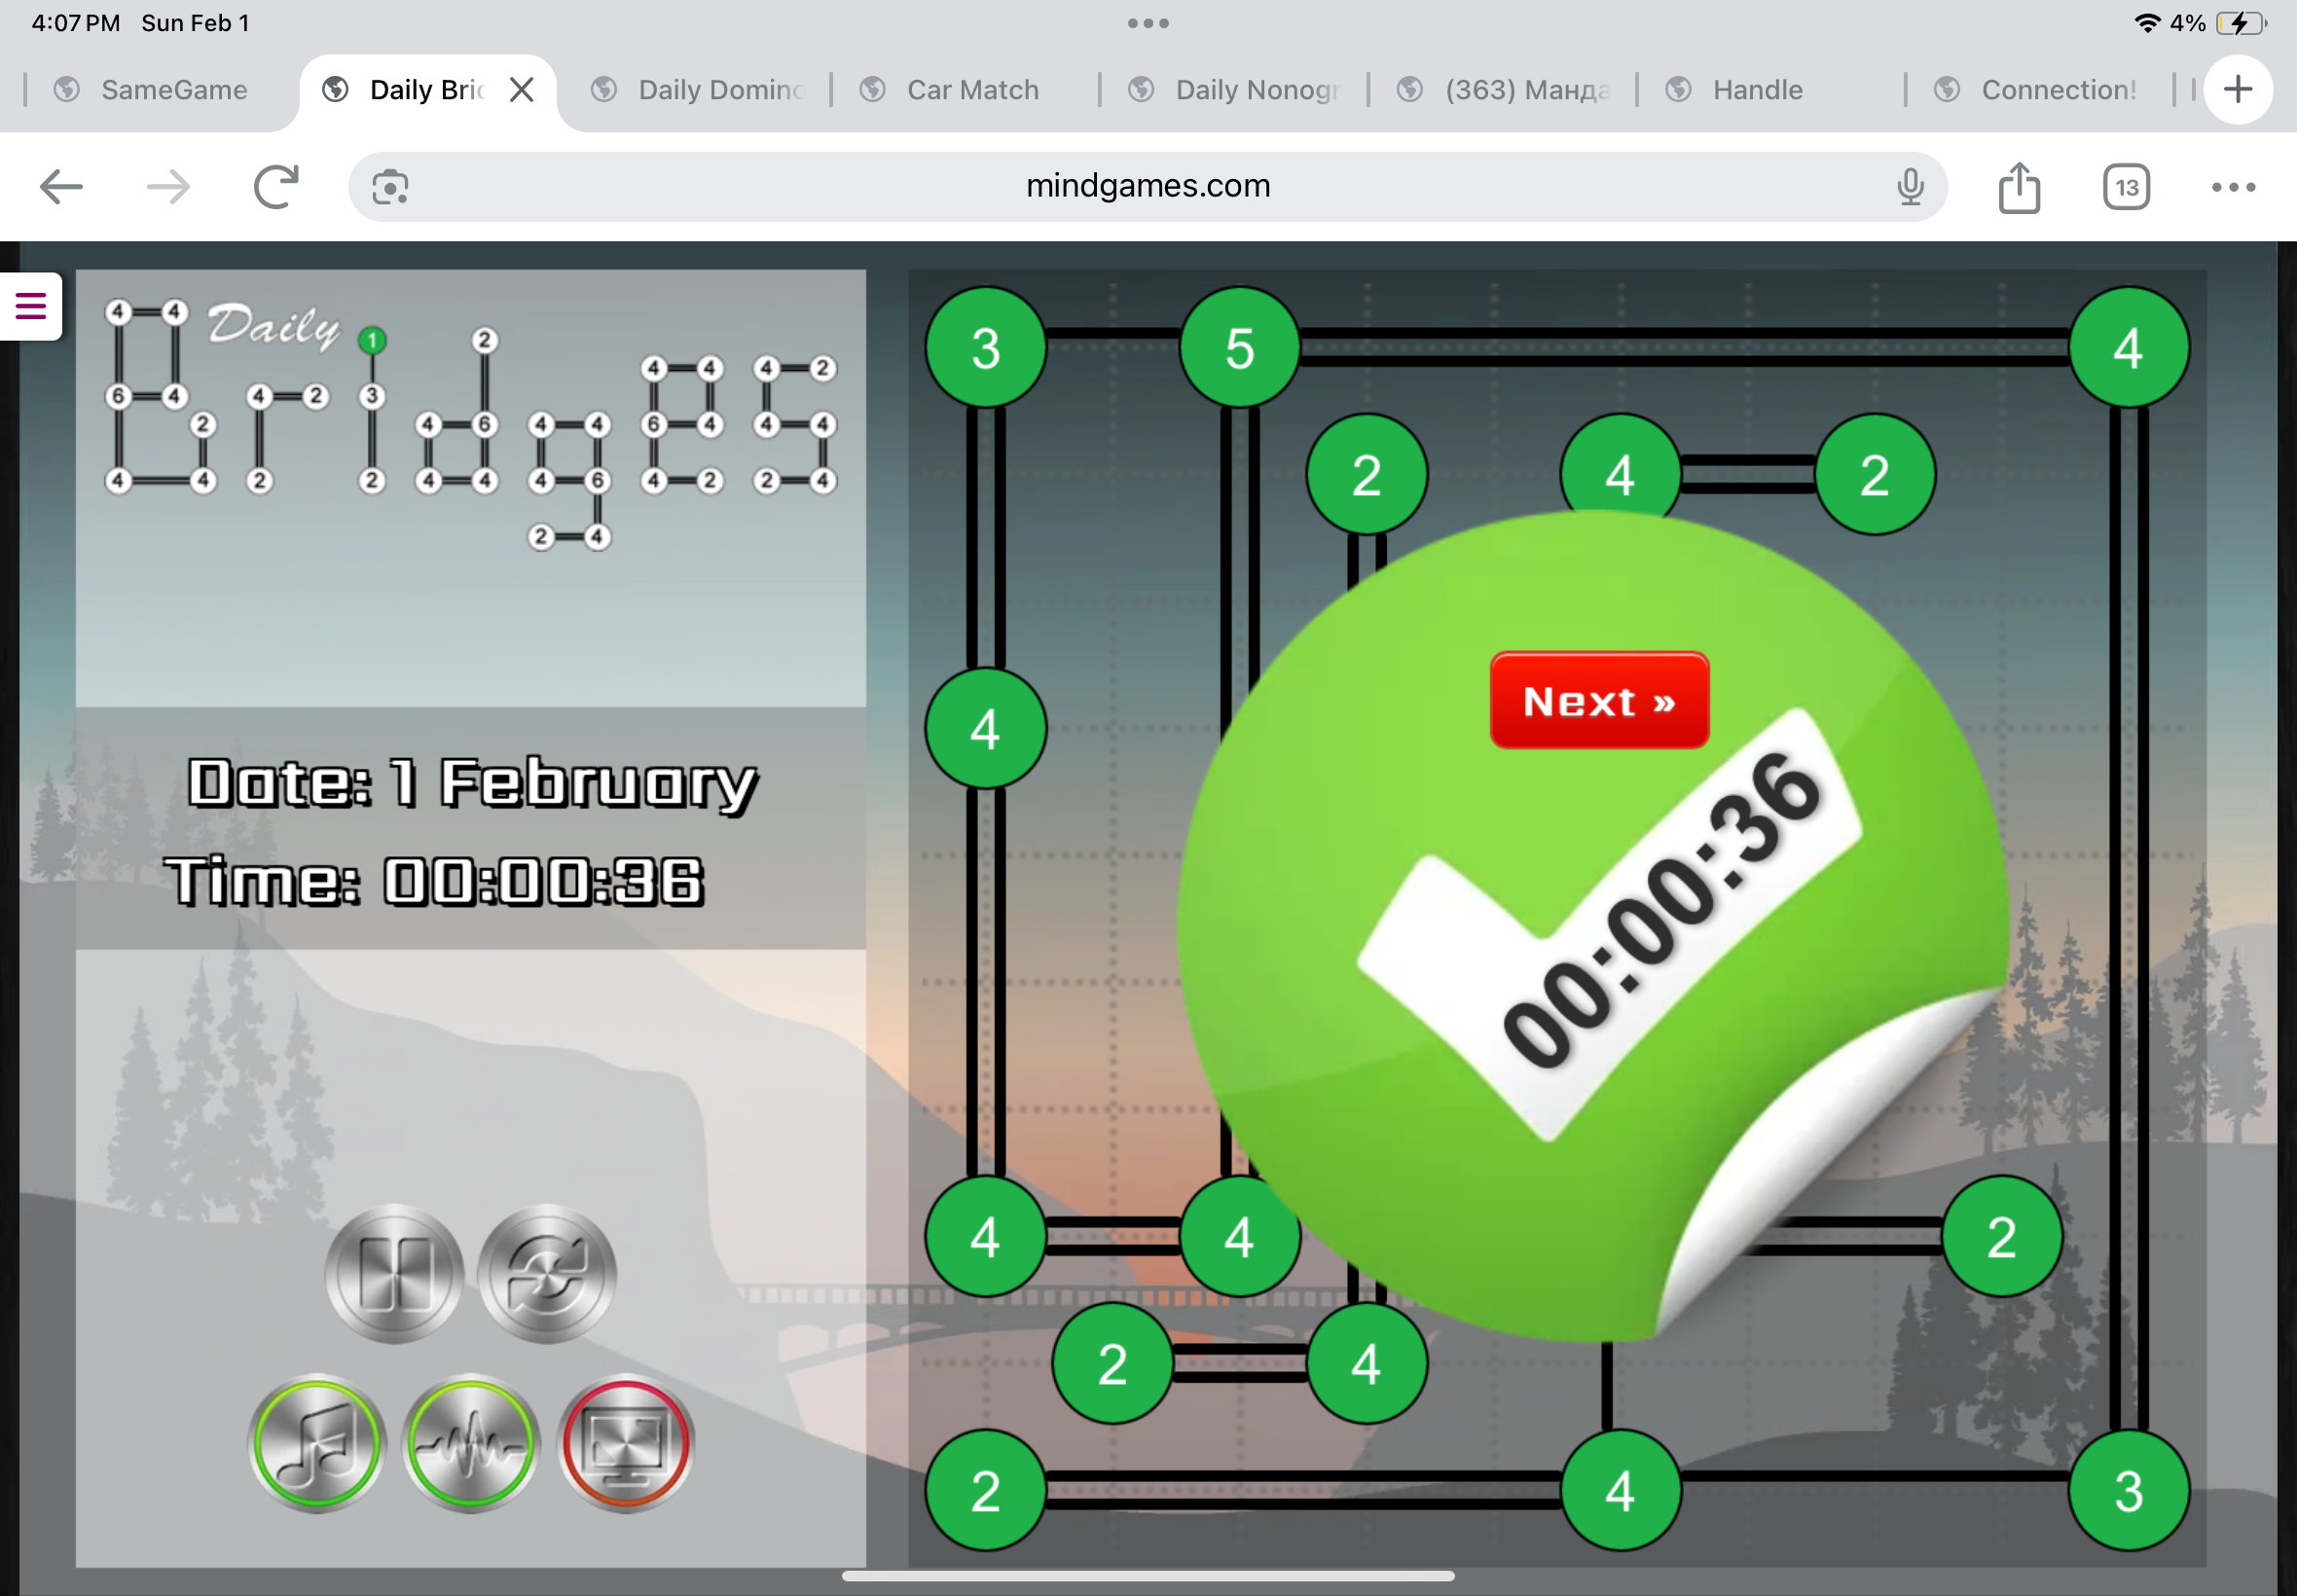Open tab overview showing 13 tabs
Screen dimensions: 2297x1596
(2126, 187)
